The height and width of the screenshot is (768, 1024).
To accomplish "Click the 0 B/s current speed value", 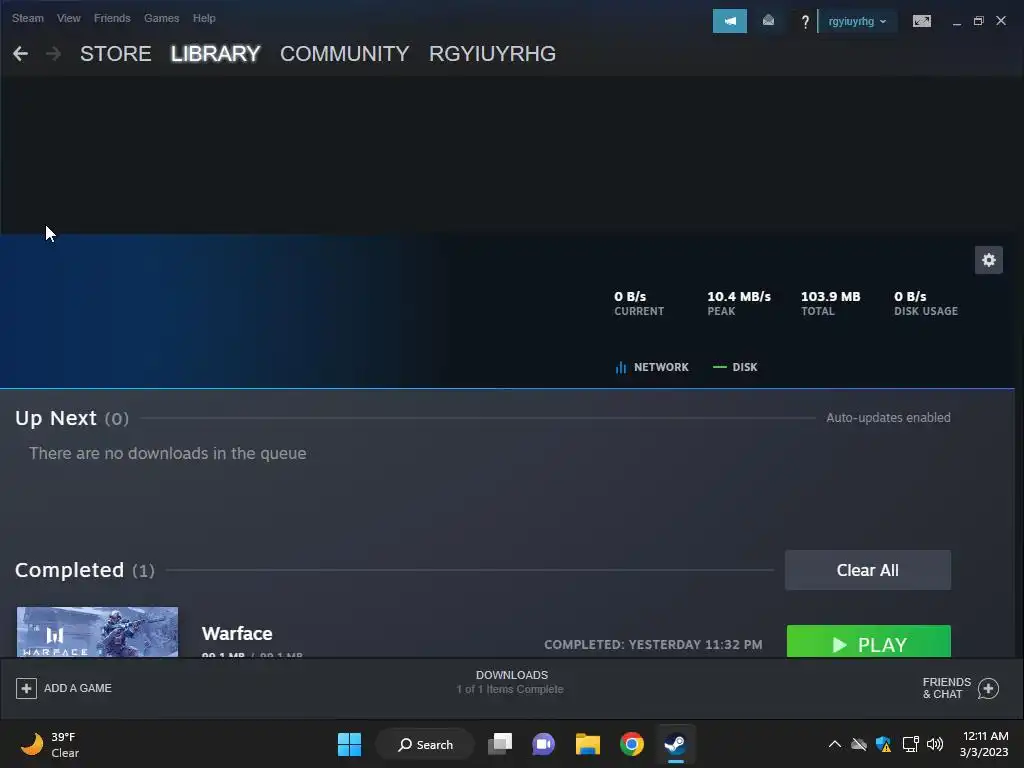I will [x=630, y=296].
